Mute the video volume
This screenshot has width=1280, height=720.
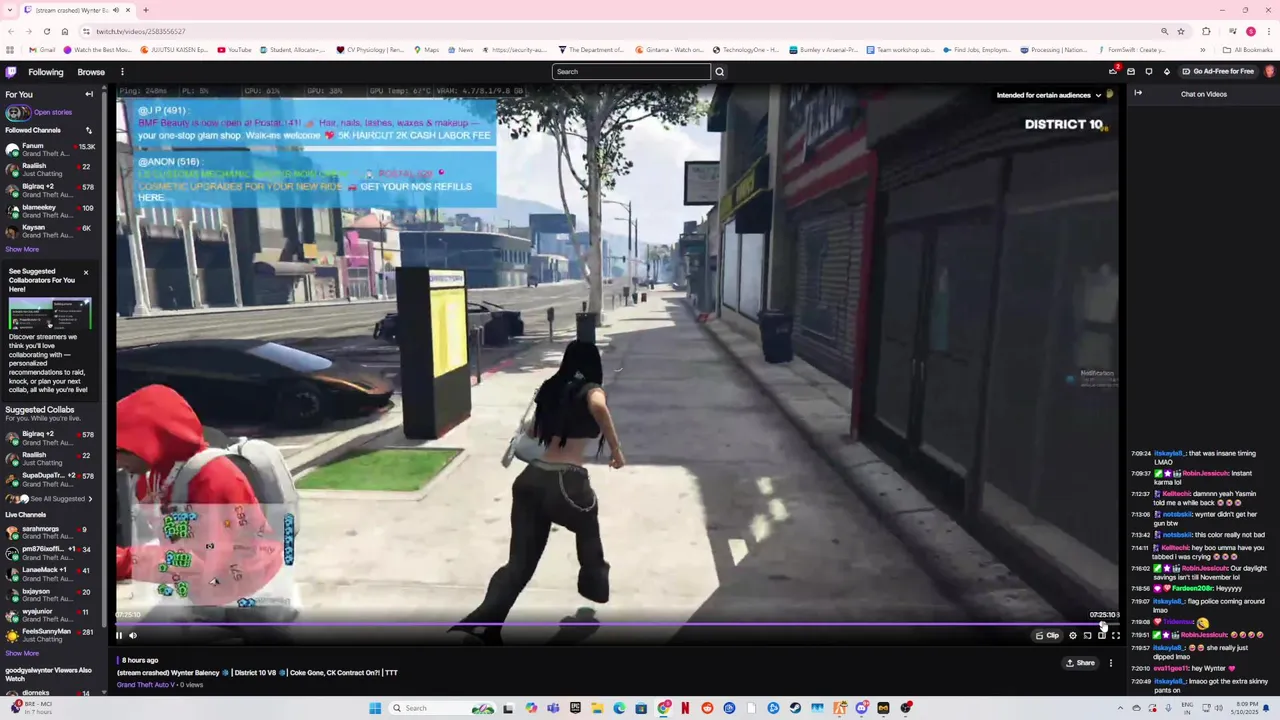click(x=133, y=635)
